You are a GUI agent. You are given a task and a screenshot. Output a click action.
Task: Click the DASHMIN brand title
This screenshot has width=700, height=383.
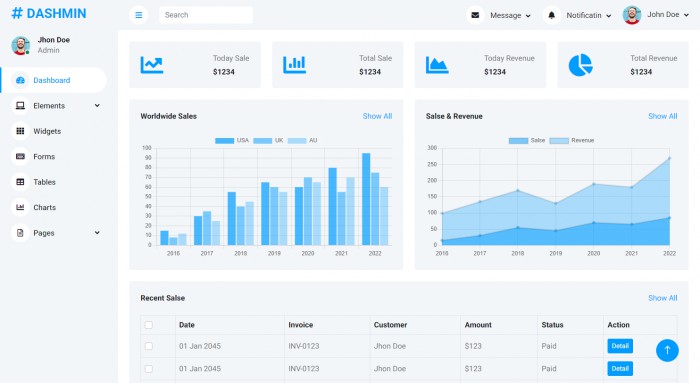56,13
